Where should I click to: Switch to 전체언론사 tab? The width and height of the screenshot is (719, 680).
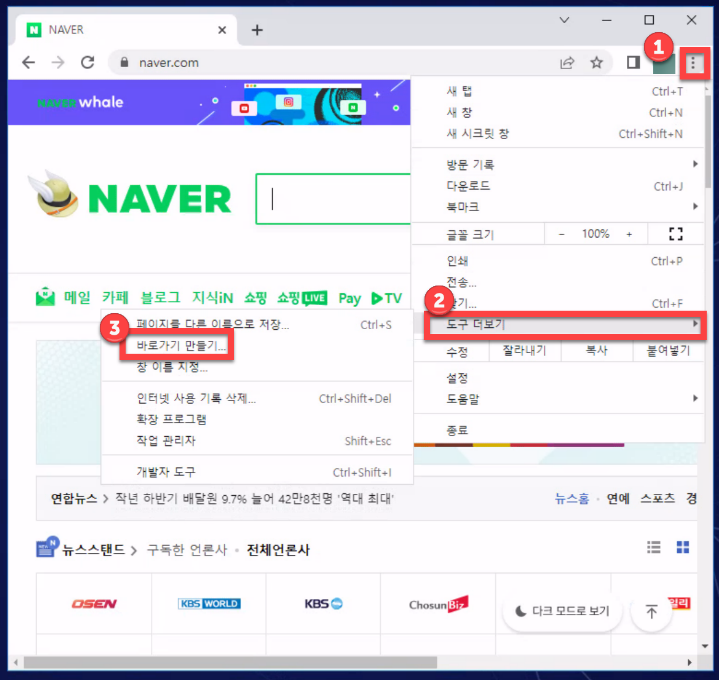pos(278,549)
